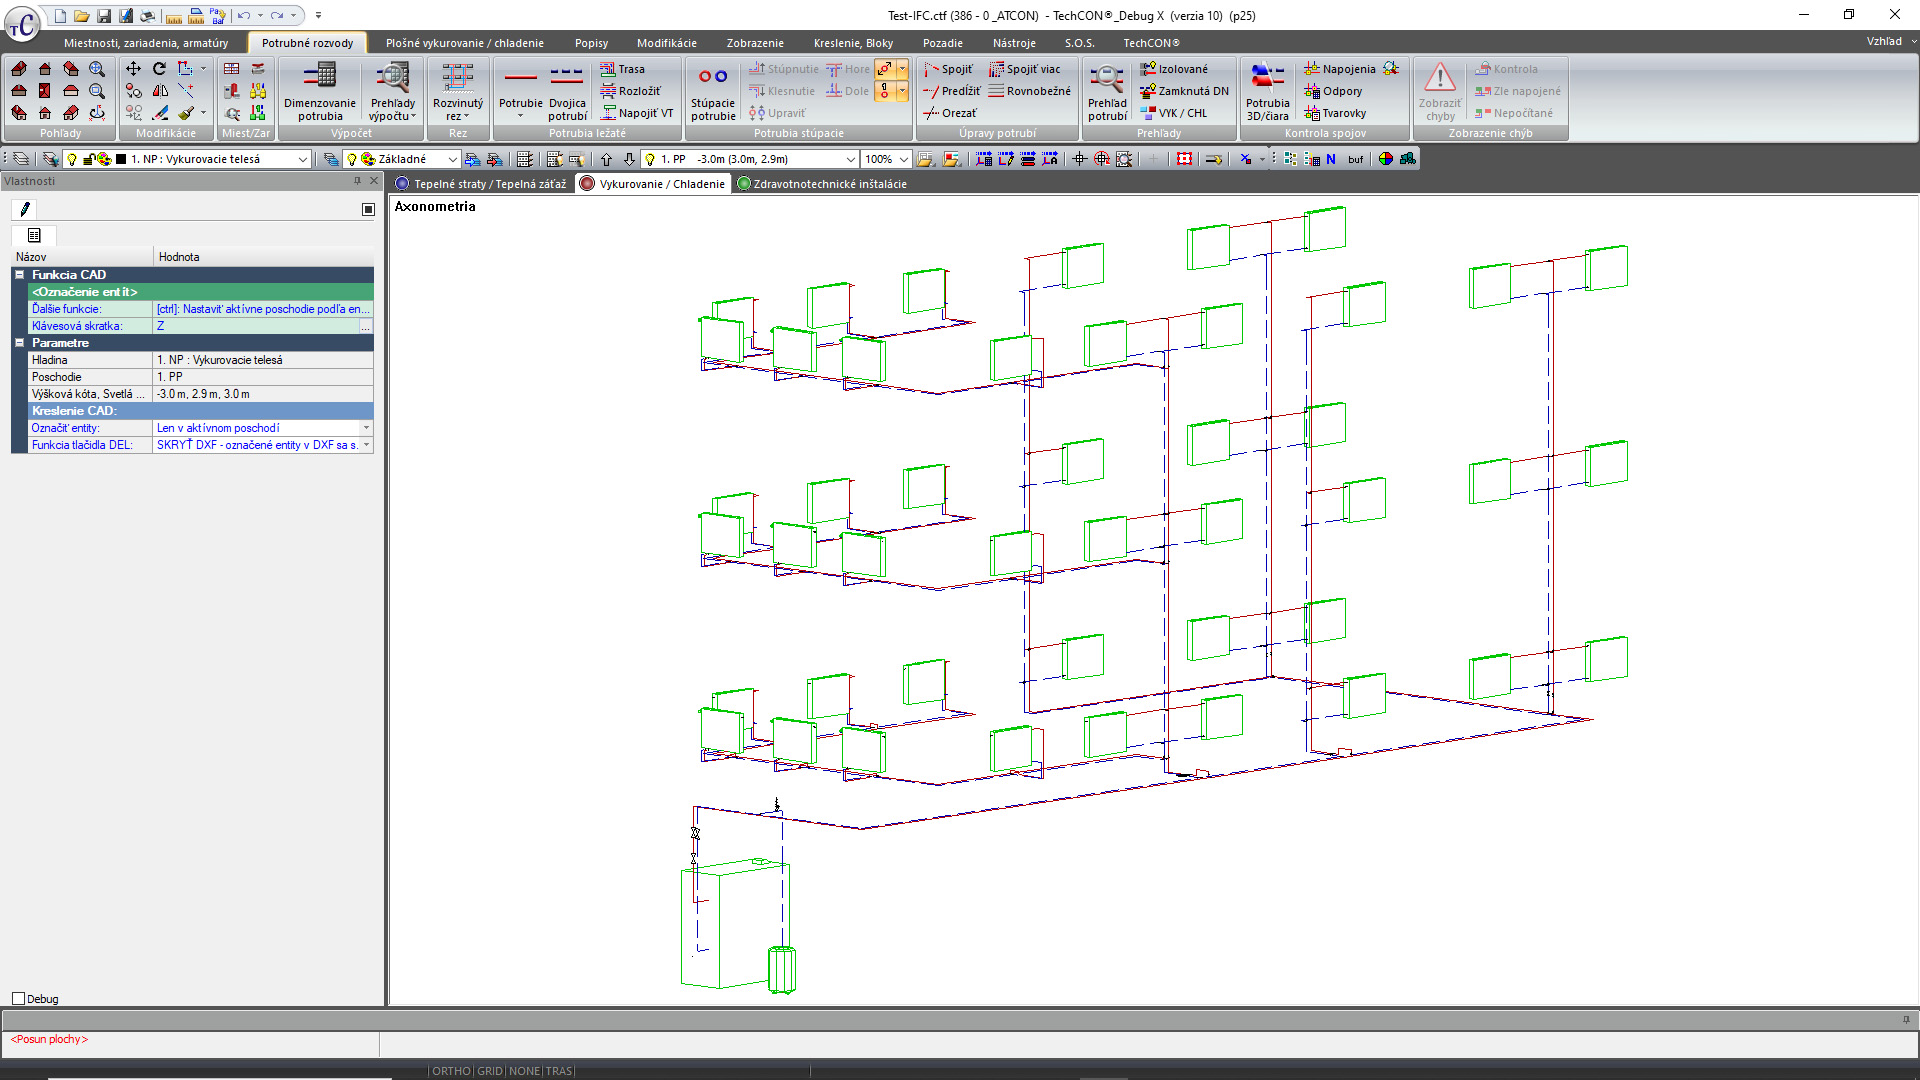
Task: Click the Stúpacie potrubie tool
Action: click(x=713, y=91)
